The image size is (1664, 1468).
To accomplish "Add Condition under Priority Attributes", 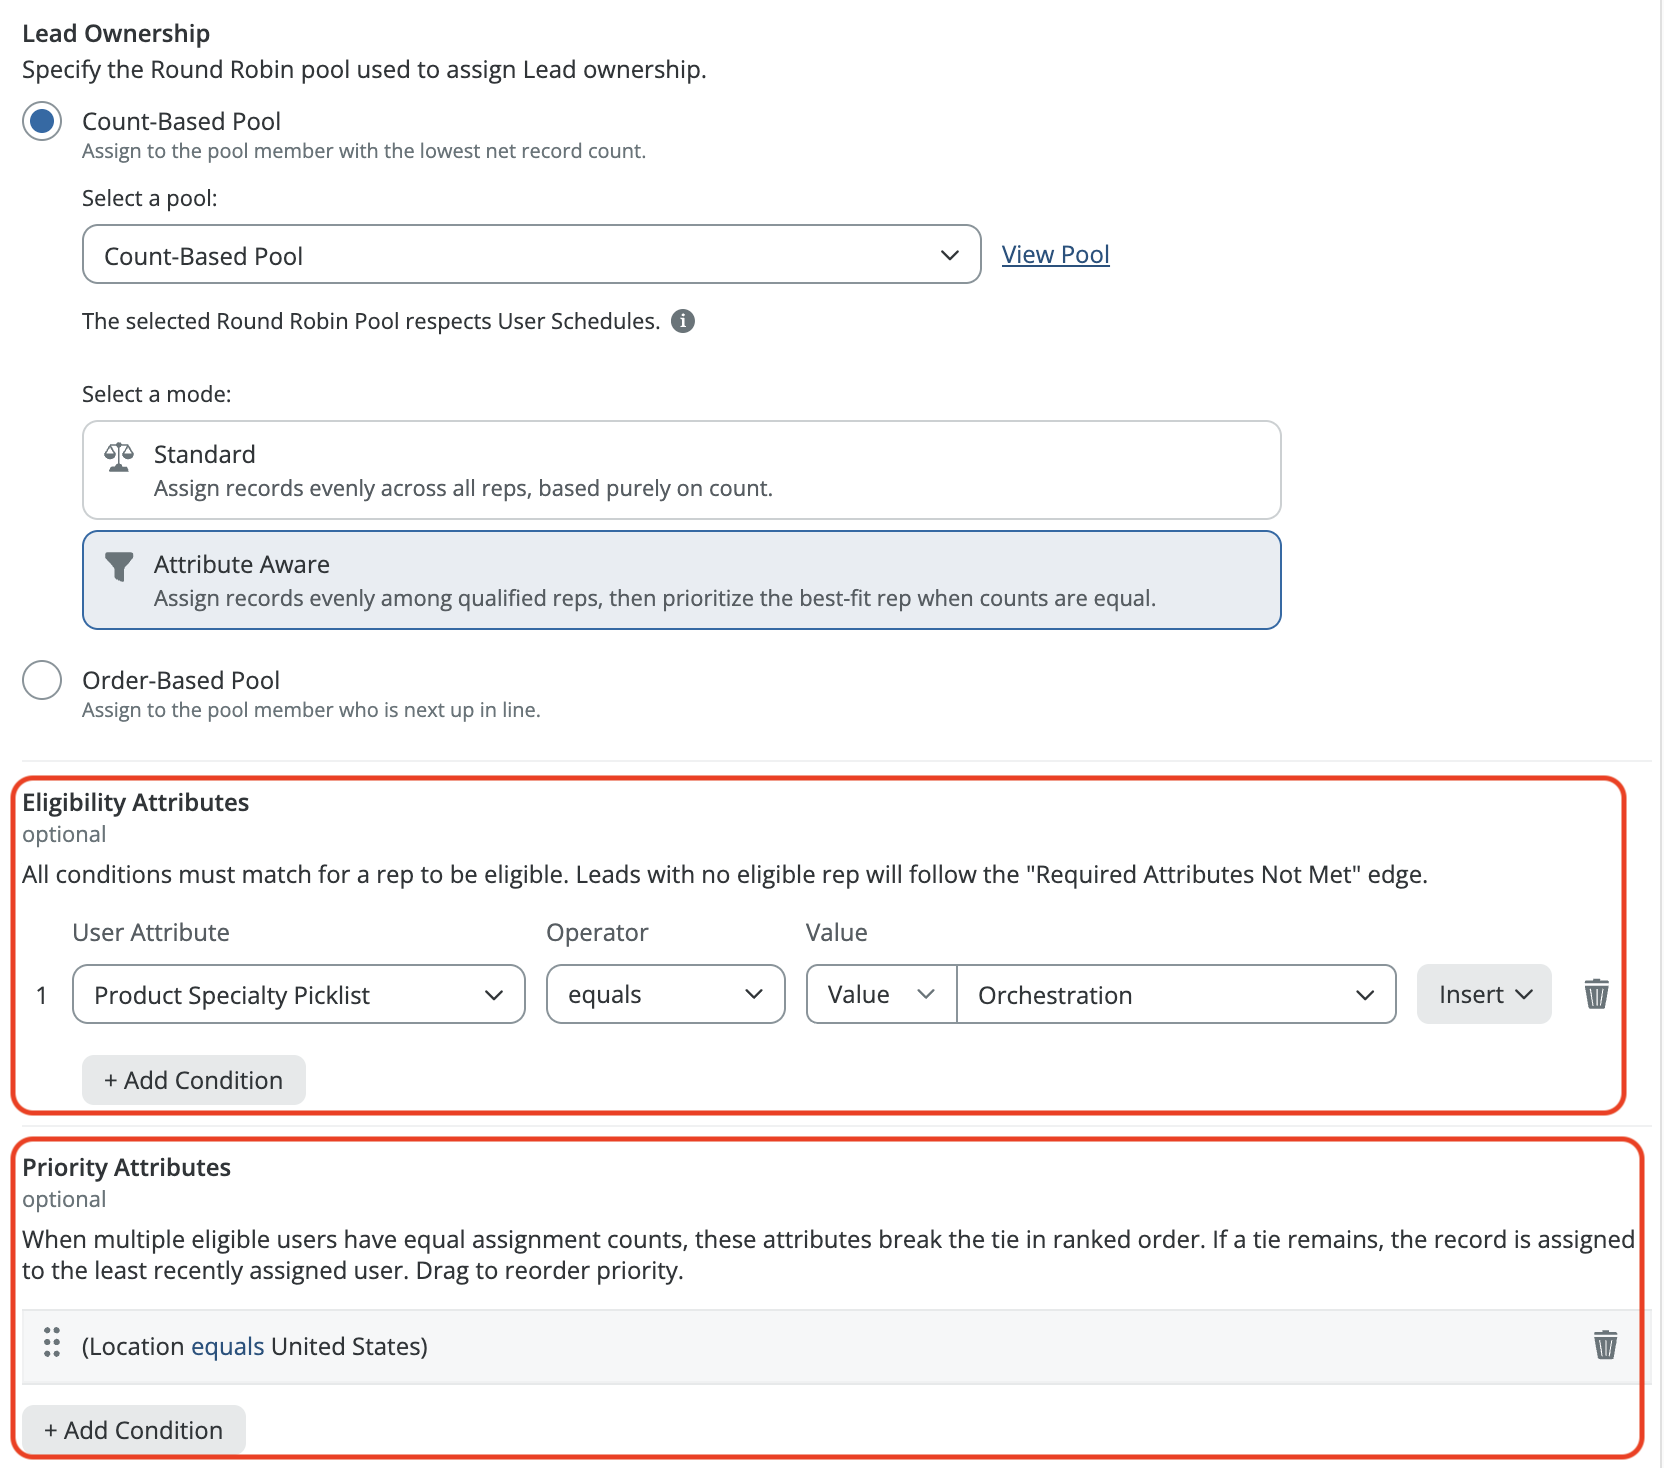I will pyautogui.click(x=134, y=1430).
